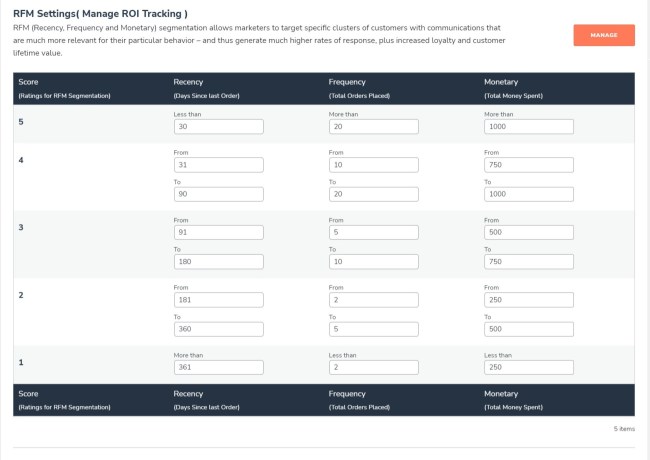This screenshot has width=650, height=460.
Task: Click Frequency 'From' field for score 2
Action: tap(373, 299)
